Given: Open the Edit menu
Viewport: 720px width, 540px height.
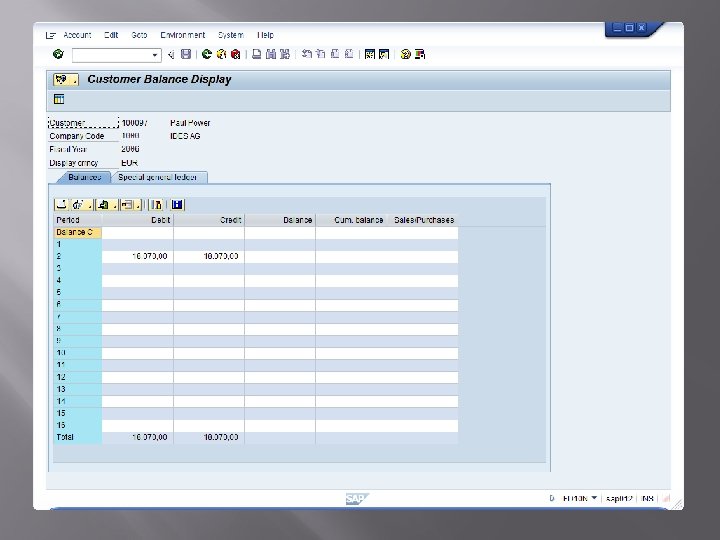Looking at the screenshot, I should pyautogui.click(x=111, y=35).
